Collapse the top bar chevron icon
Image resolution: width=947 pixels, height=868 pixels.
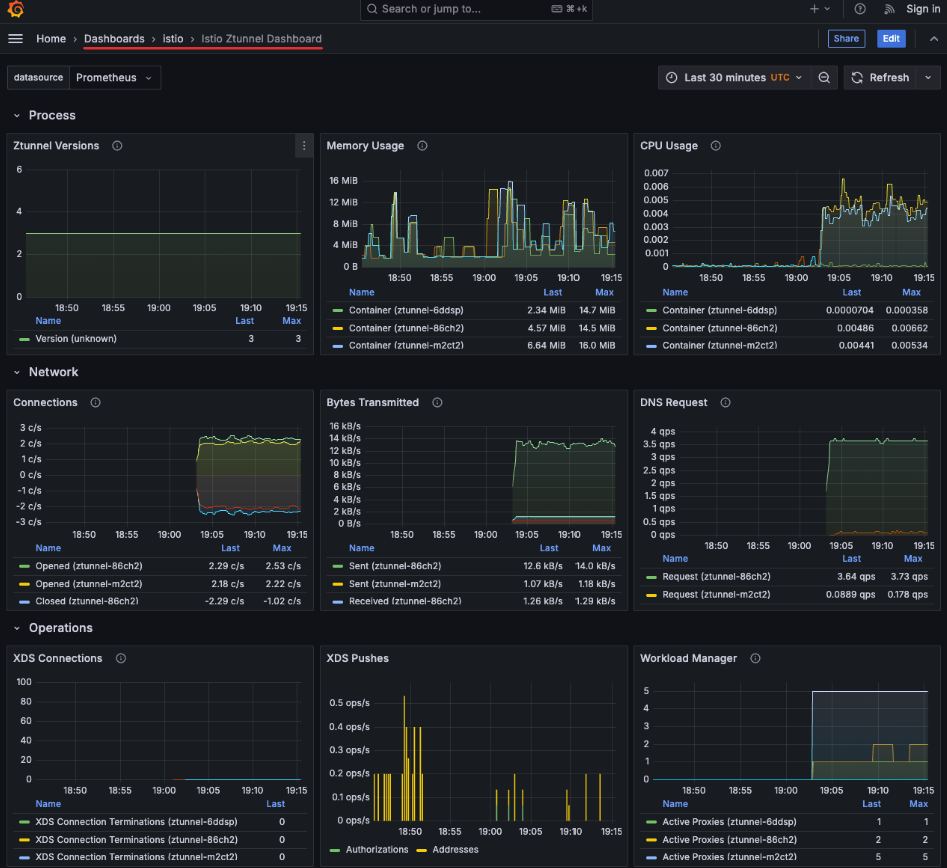pyautogui.click(x=934, y=39)
